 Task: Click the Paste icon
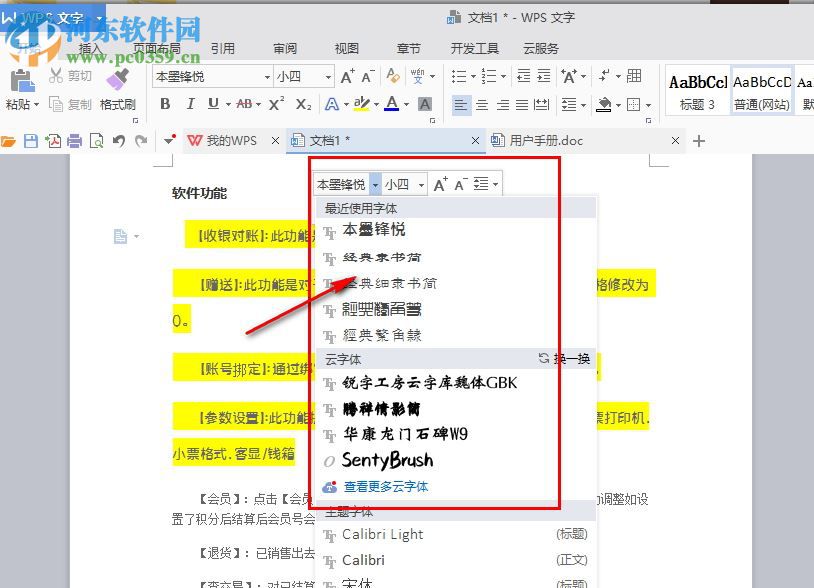(x=21, y=80)
